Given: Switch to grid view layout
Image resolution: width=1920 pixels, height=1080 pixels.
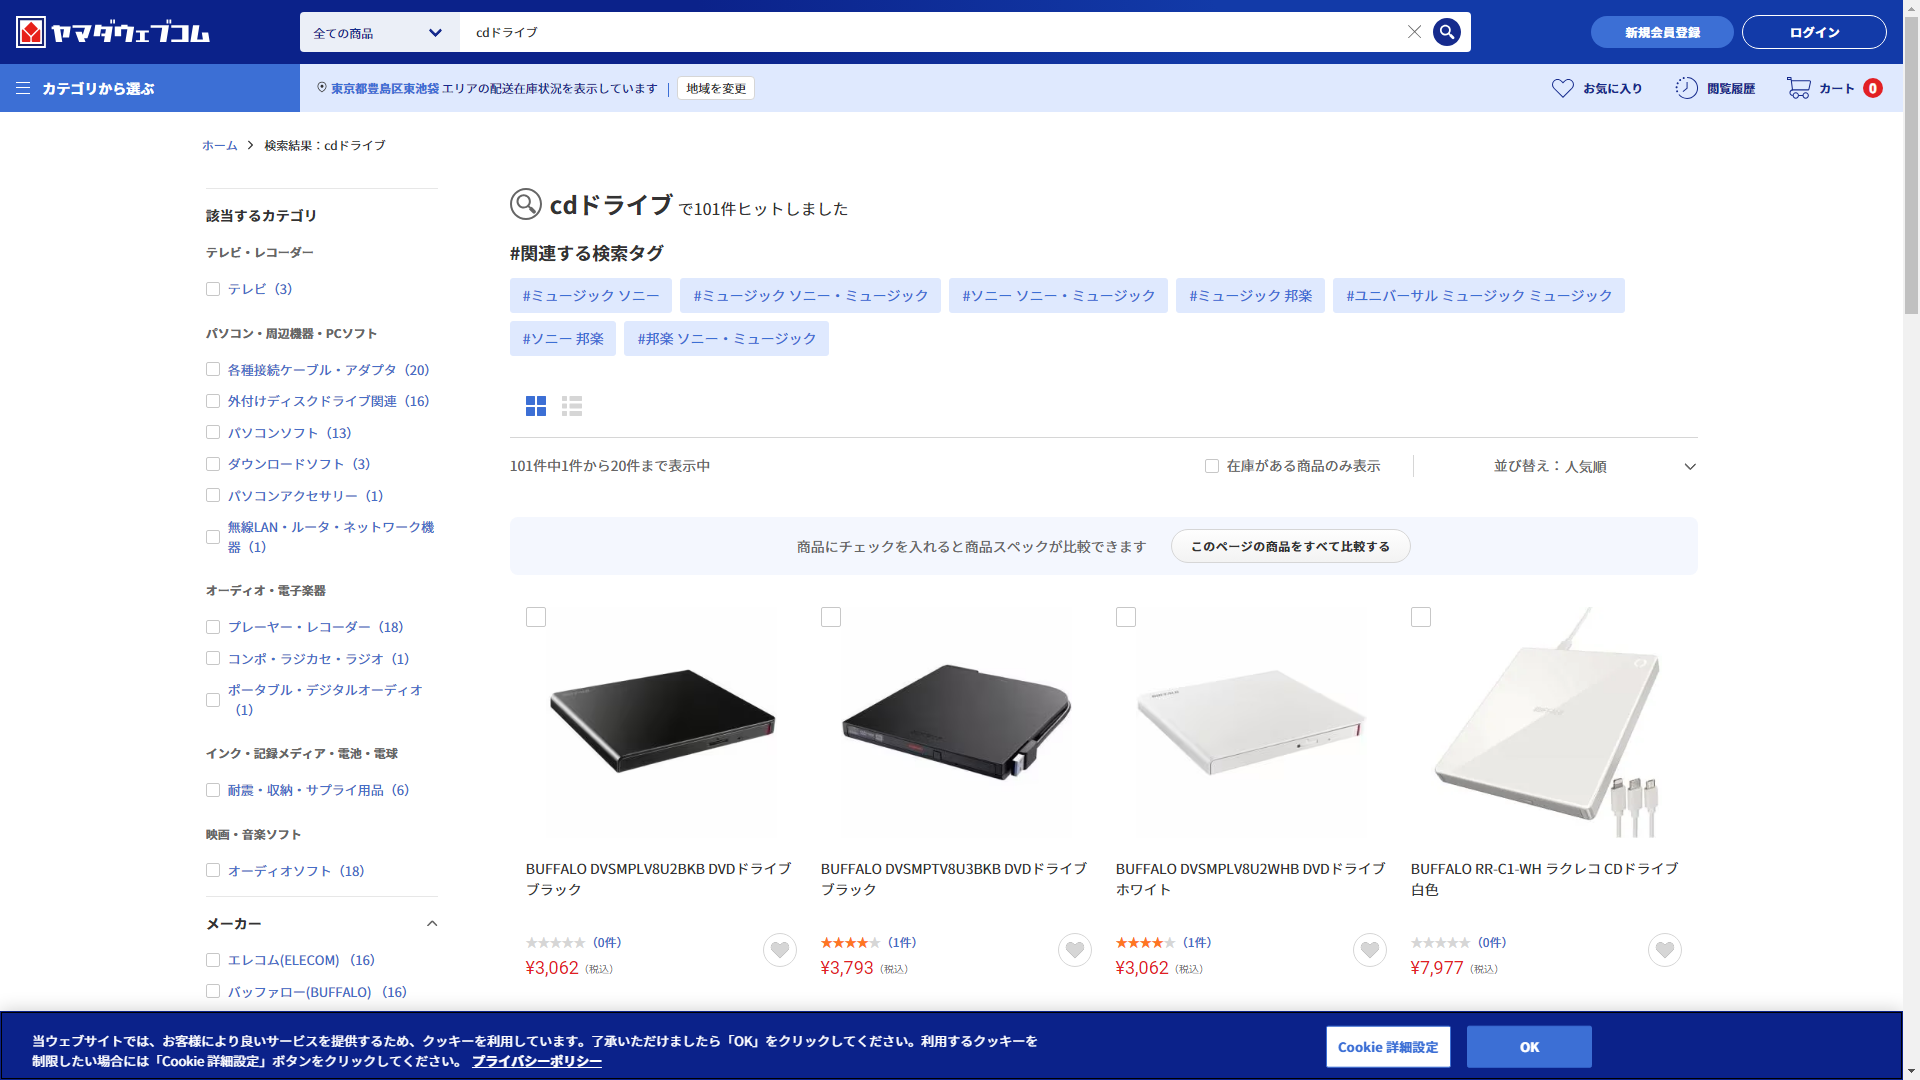Looking at the screenshot, I should pos(536,406).
